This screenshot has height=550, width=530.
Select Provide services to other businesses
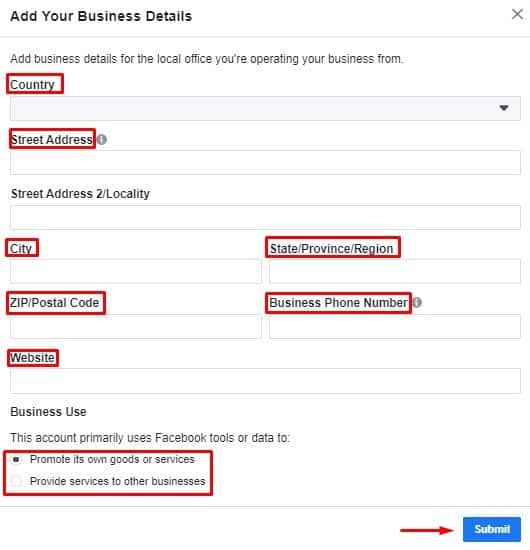(16, 481)
